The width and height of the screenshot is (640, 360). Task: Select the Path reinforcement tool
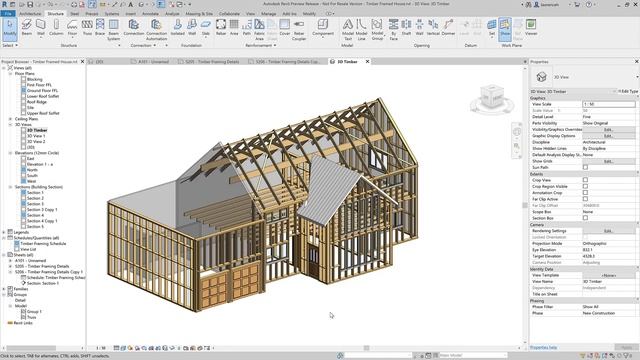(247, 27)
